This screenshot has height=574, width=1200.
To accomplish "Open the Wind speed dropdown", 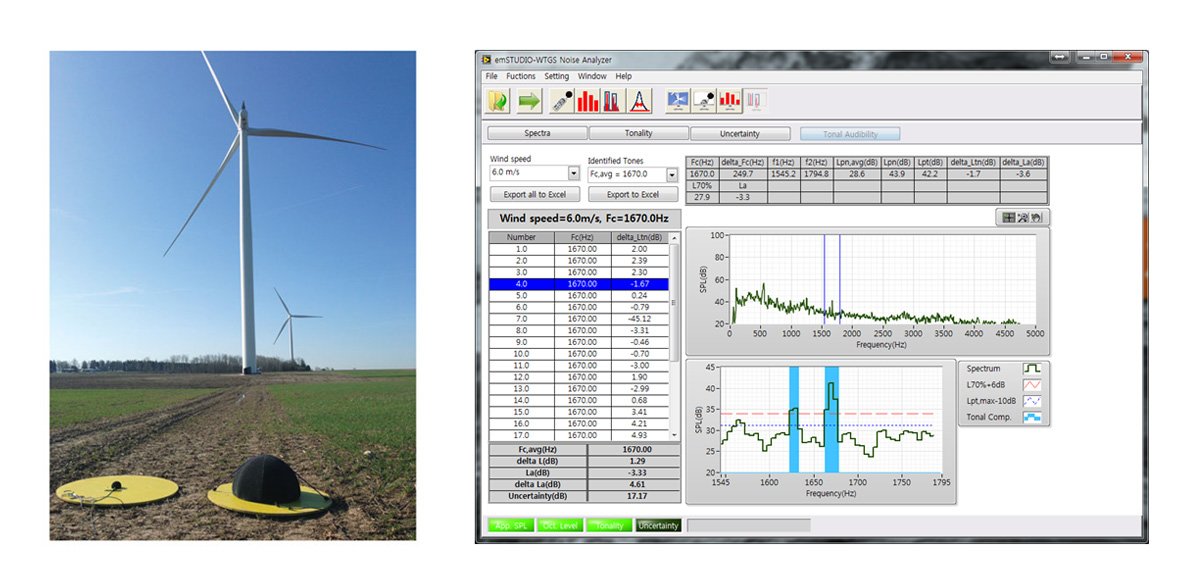I will (574, 173).
